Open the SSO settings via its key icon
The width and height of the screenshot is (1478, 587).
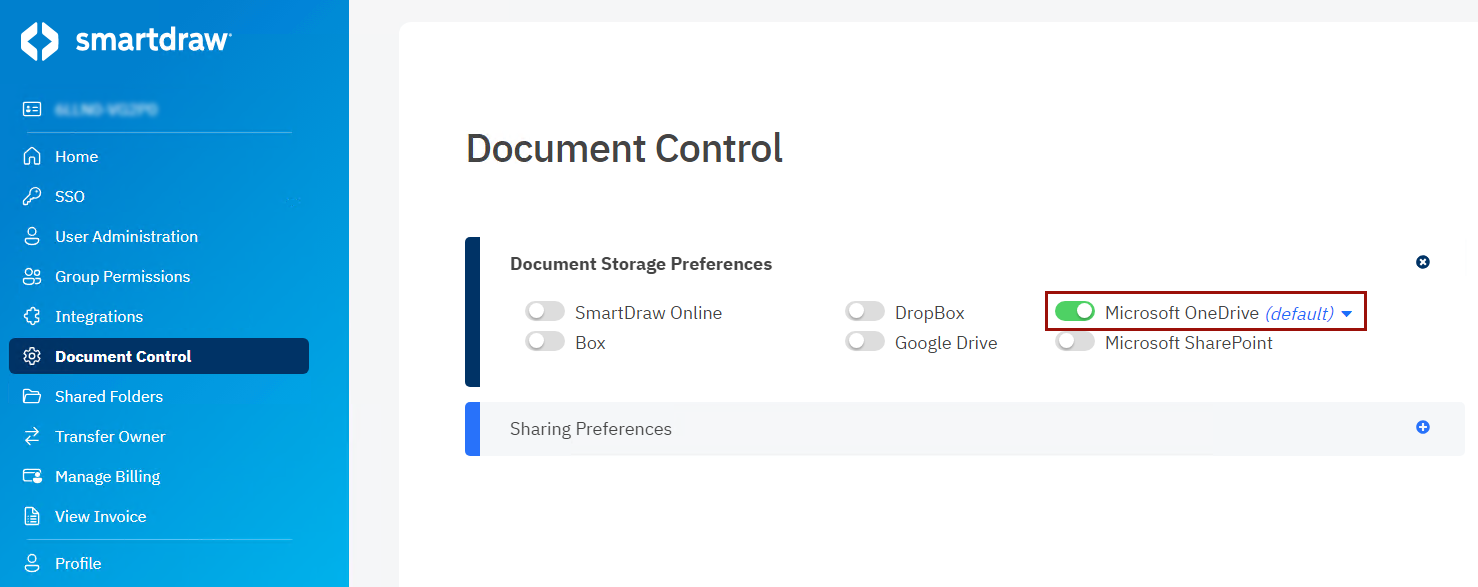[x=32, y=196]
